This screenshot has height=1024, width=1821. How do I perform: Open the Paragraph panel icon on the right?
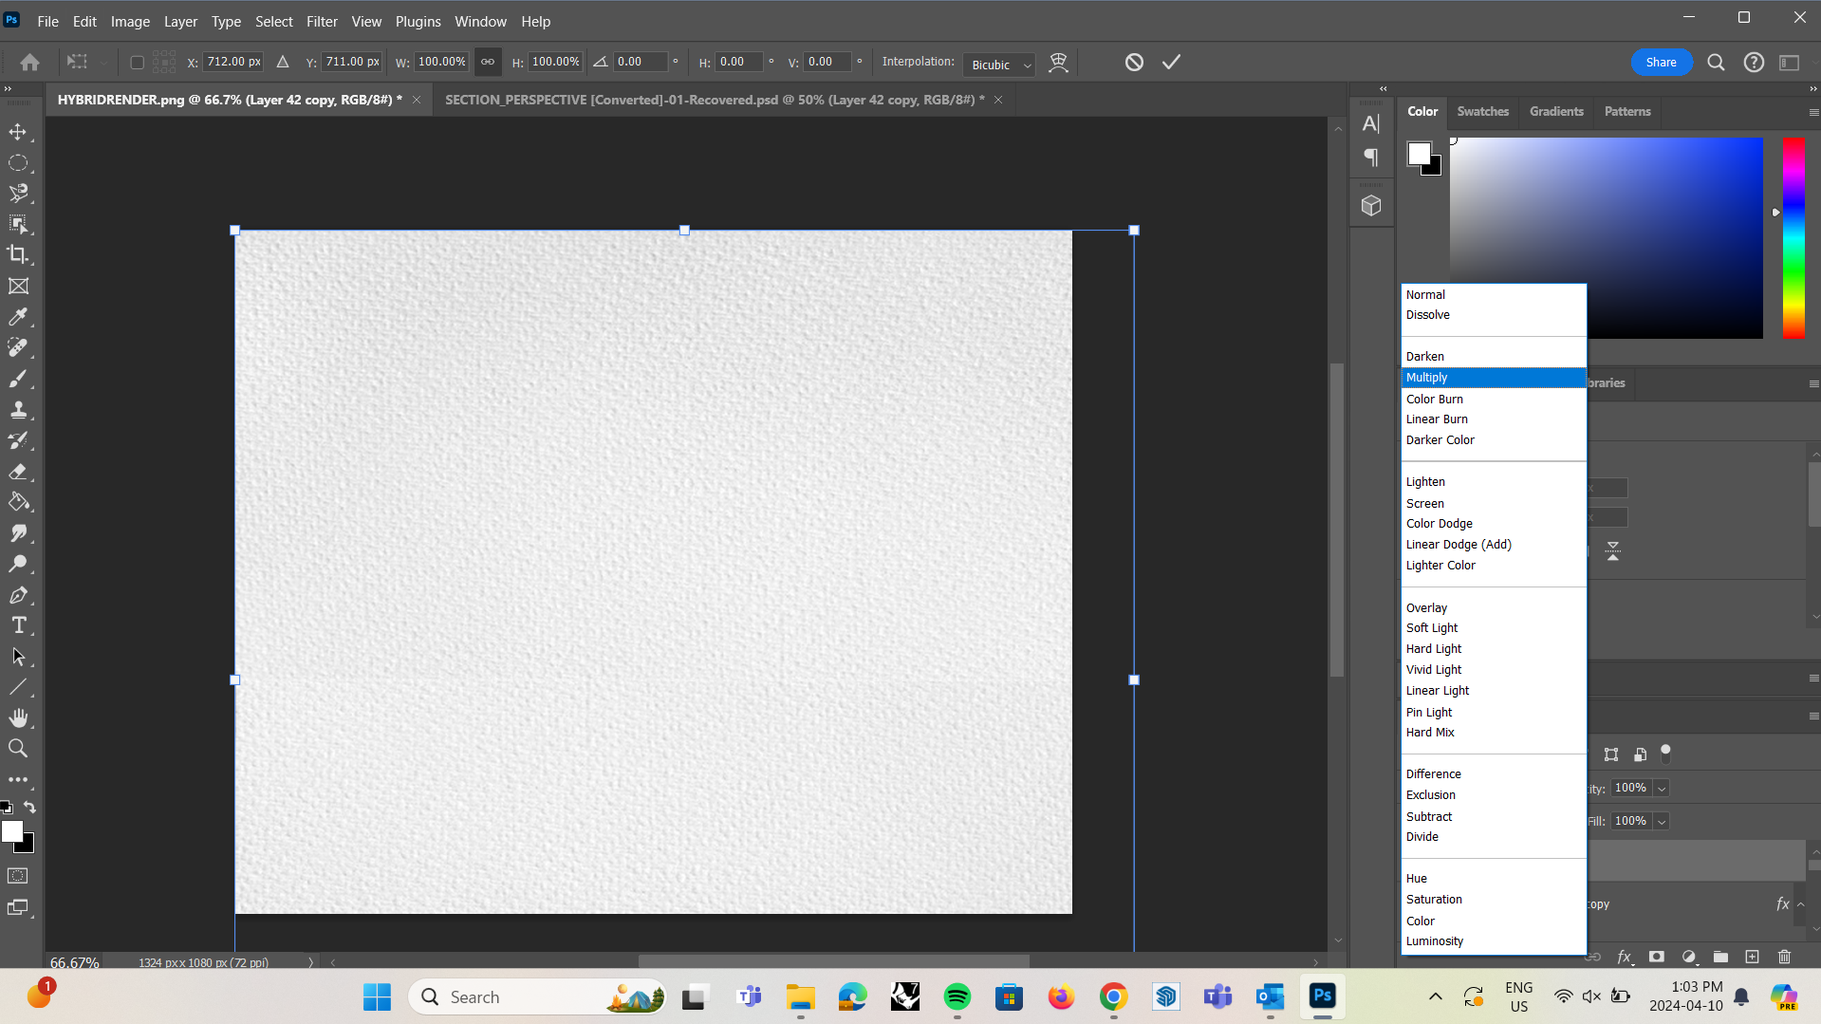[1371, 157]
